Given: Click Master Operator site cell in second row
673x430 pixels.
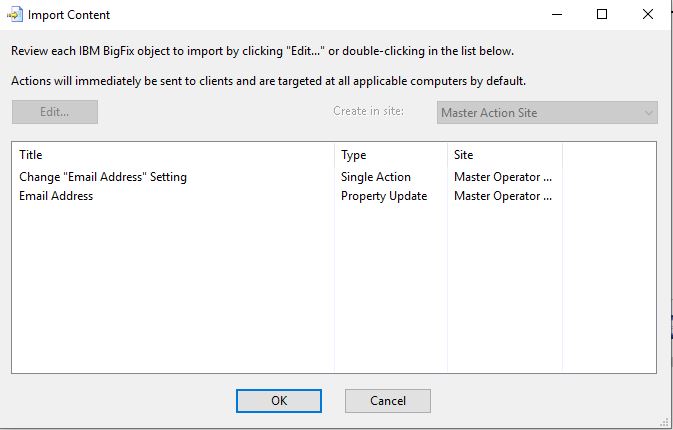Looking at the screenshot, I should (x=503, y=196).
